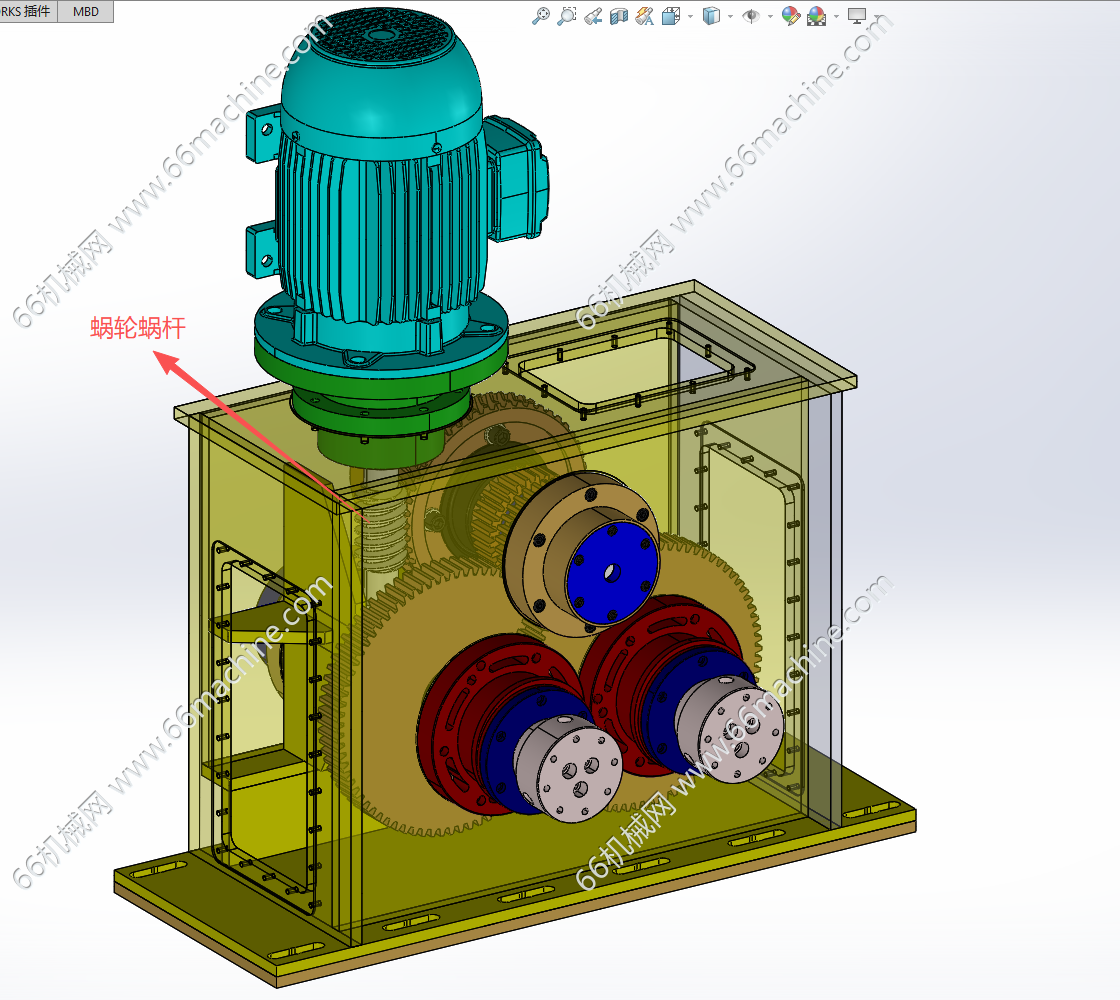Expand the Hide/Show Items dropdown arrow
This screenshot has width=1120, height=1000.
770,16
